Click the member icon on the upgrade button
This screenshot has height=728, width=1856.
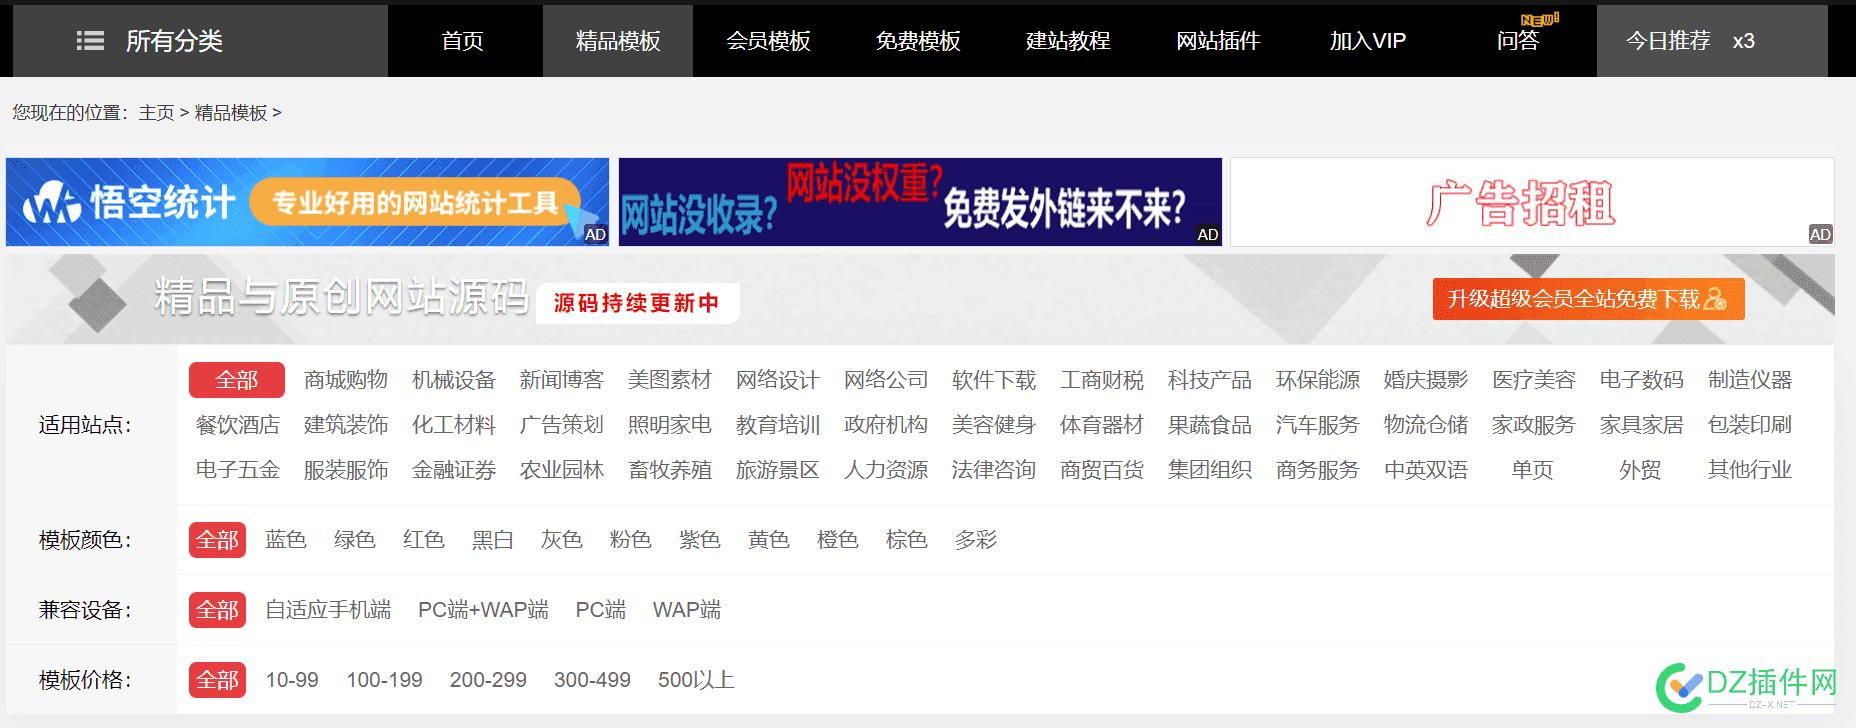1715,299
